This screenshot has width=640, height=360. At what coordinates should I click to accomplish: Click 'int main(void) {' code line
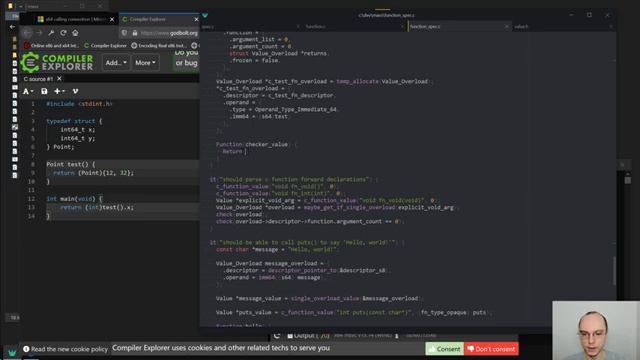tap(75, 199)
